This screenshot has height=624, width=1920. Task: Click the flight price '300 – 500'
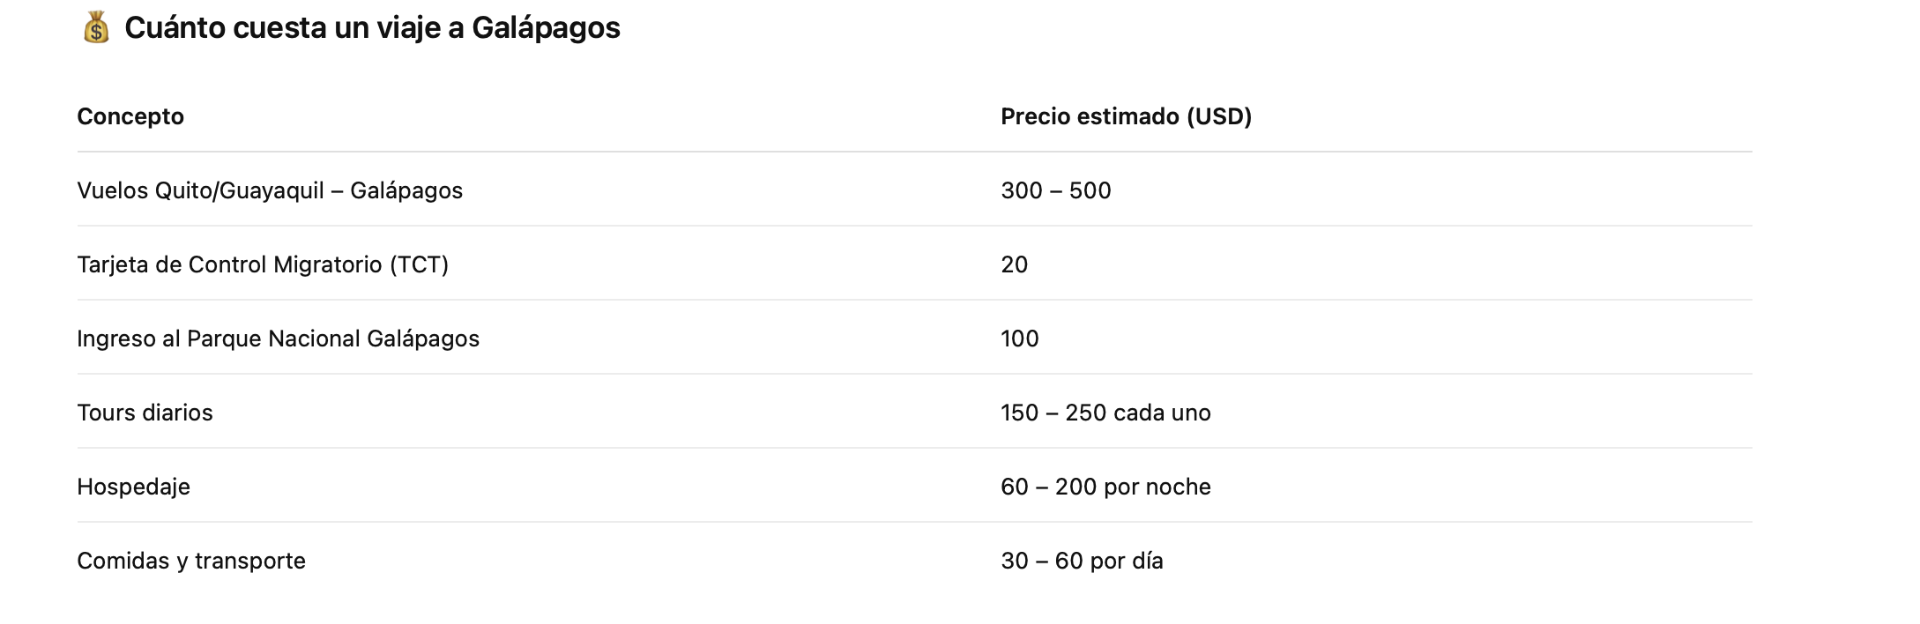[1055, 190]
